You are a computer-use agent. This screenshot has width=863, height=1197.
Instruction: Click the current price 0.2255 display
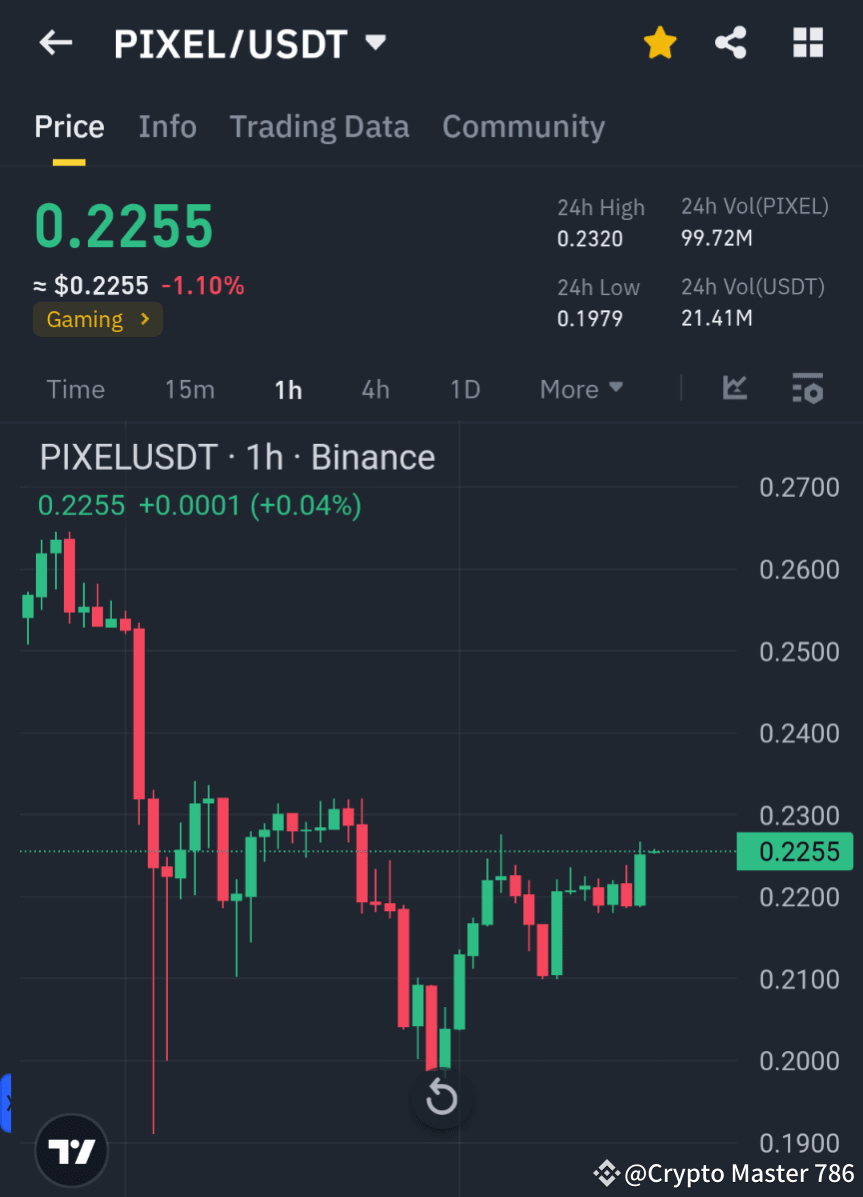coord(123,226)
